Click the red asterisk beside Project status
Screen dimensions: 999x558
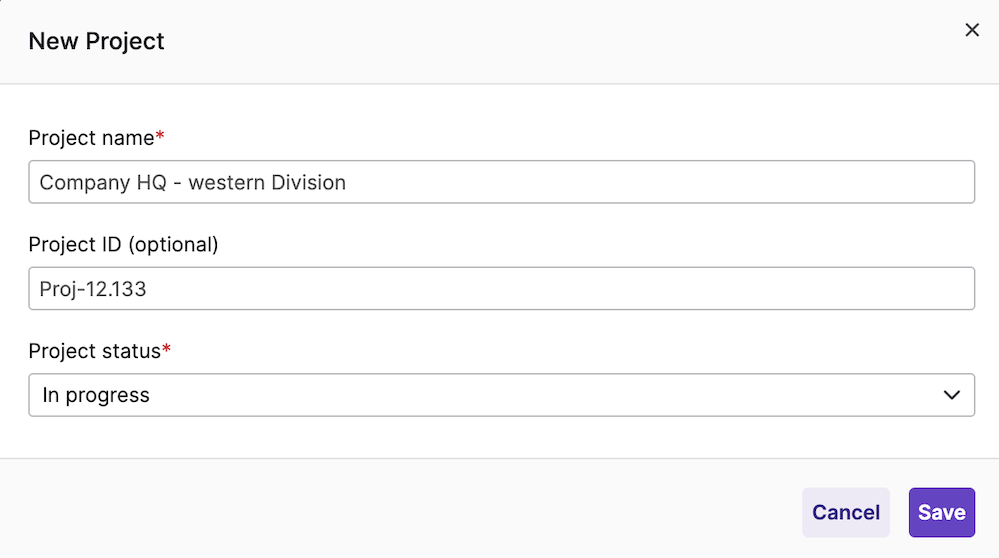(167, 349)
